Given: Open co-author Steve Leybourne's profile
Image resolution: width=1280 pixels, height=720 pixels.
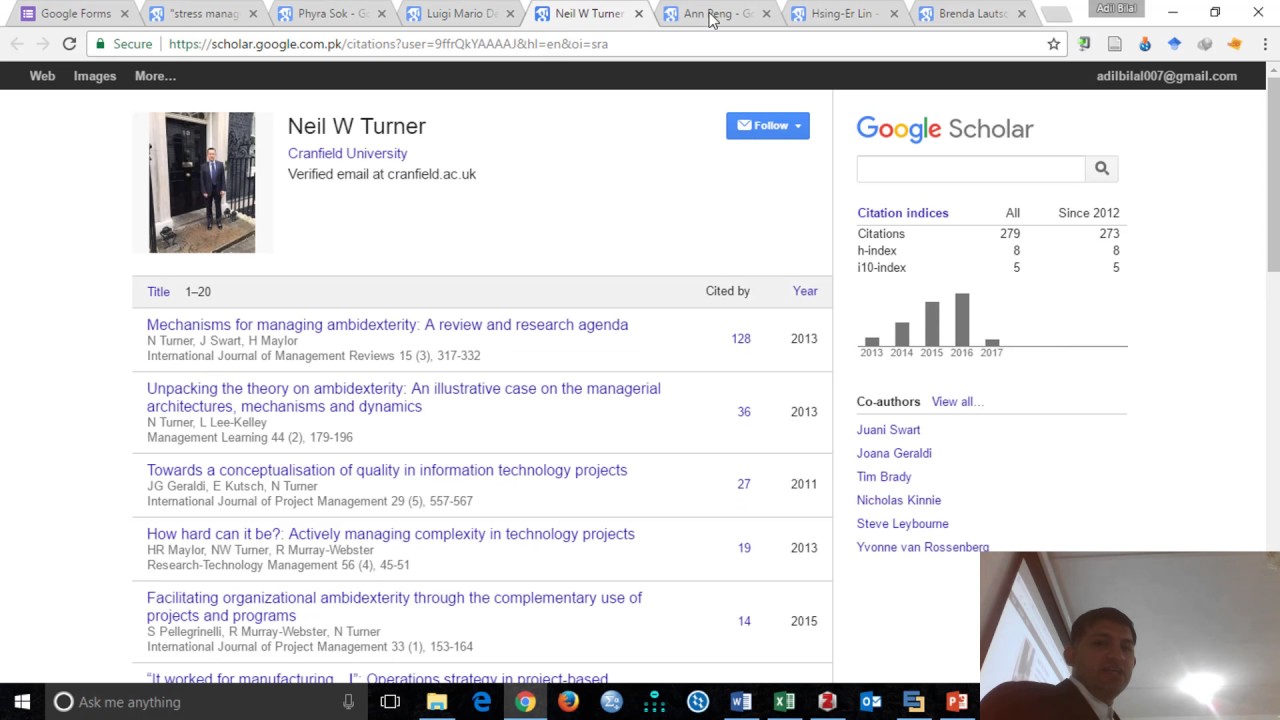Looking at the screenshot, I should coord(902,524).
